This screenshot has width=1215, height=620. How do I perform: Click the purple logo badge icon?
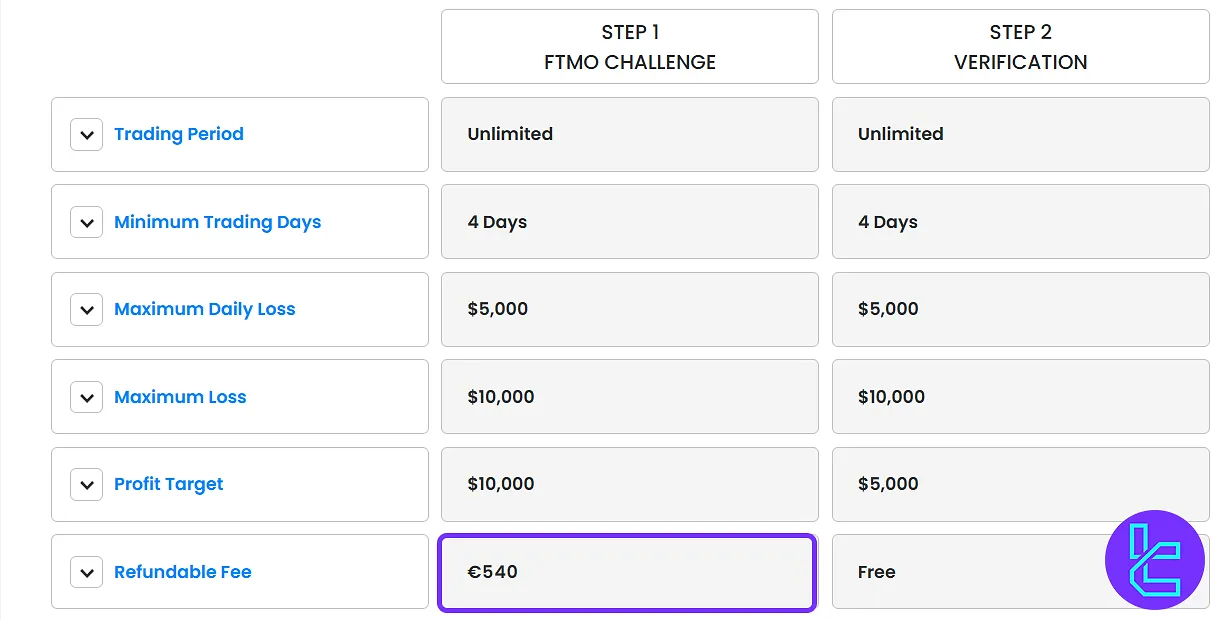[1154, 560]
